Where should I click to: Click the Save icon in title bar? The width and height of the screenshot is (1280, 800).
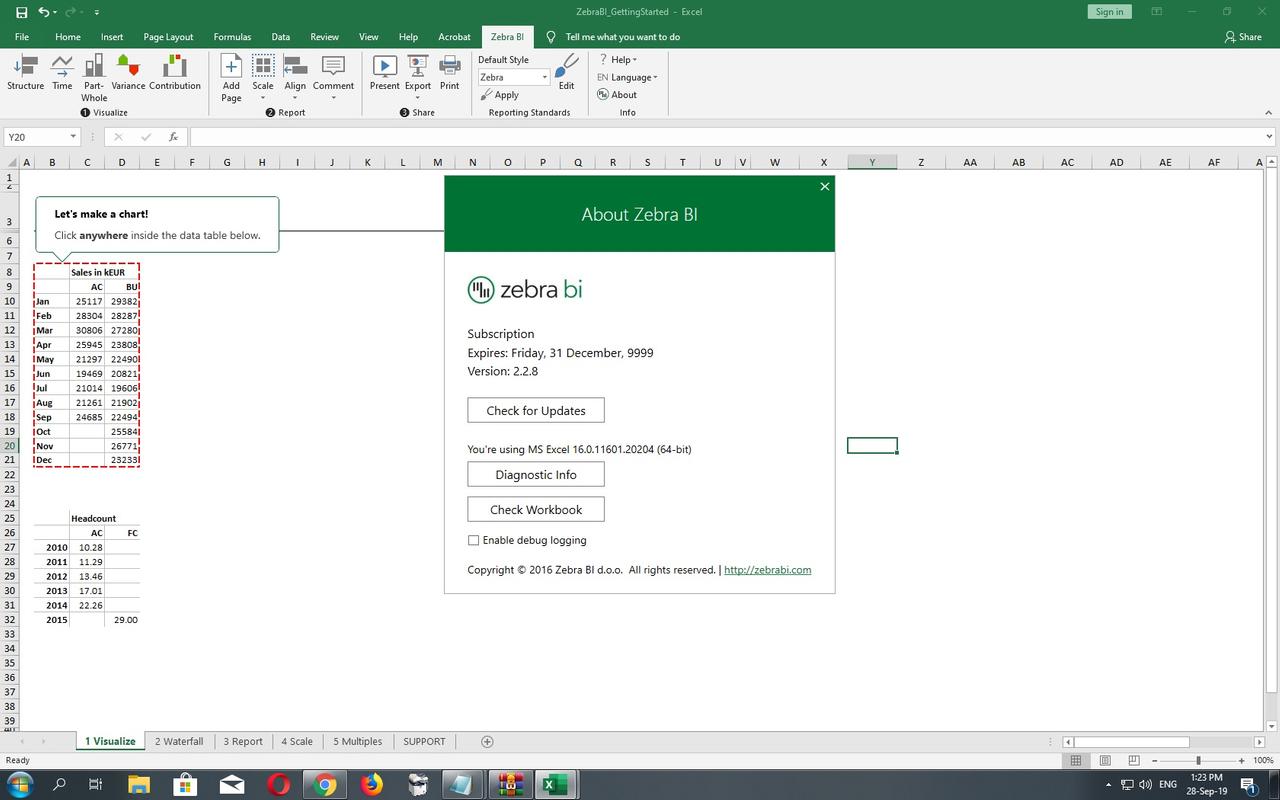point(20,12)
